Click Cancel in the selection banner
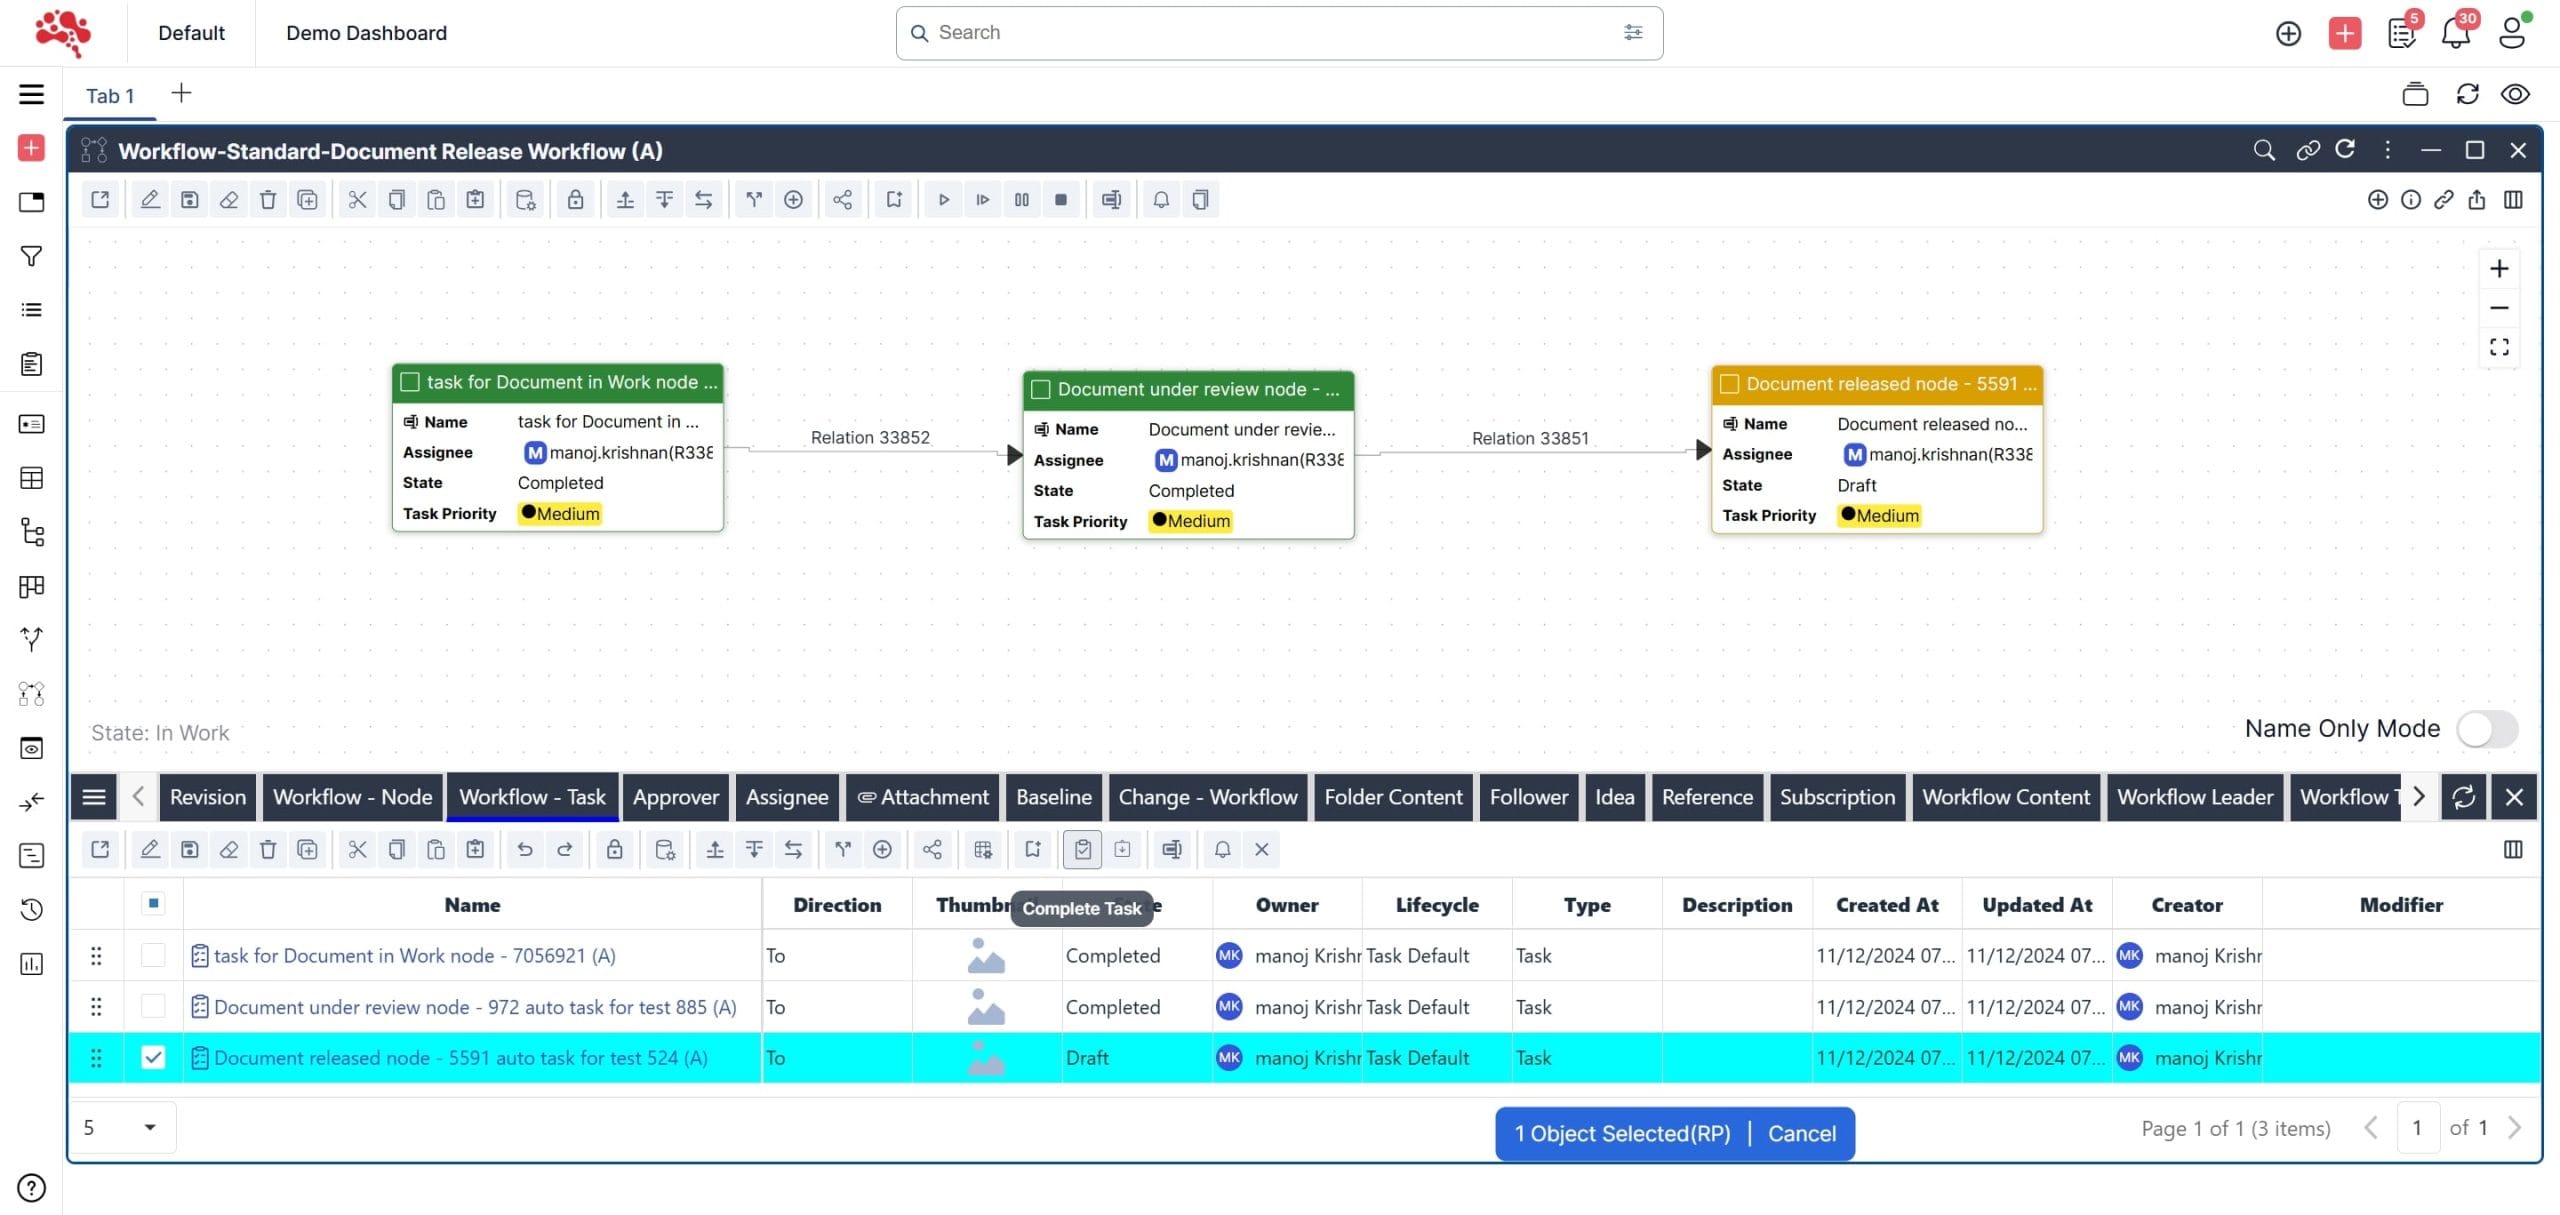This screenshot has height=1215, width=2560. [x=1801, y=1133]
